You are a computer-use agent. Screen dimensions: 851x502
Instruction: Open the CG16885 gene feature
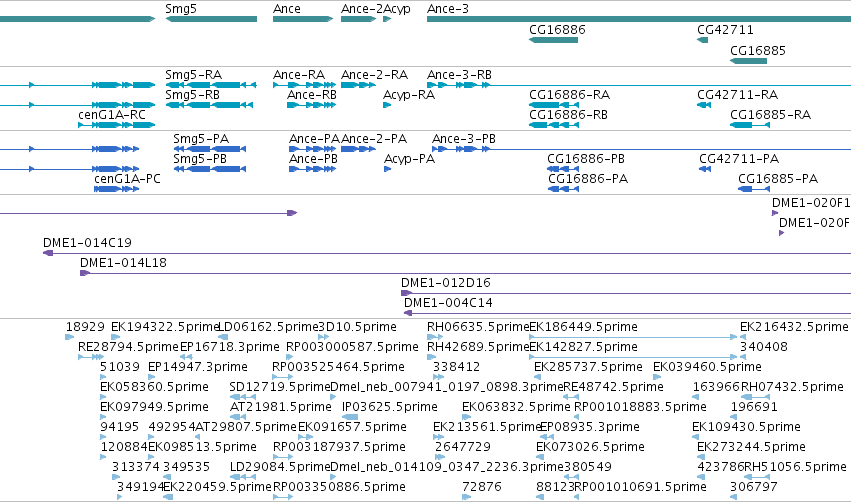[748, 61]
